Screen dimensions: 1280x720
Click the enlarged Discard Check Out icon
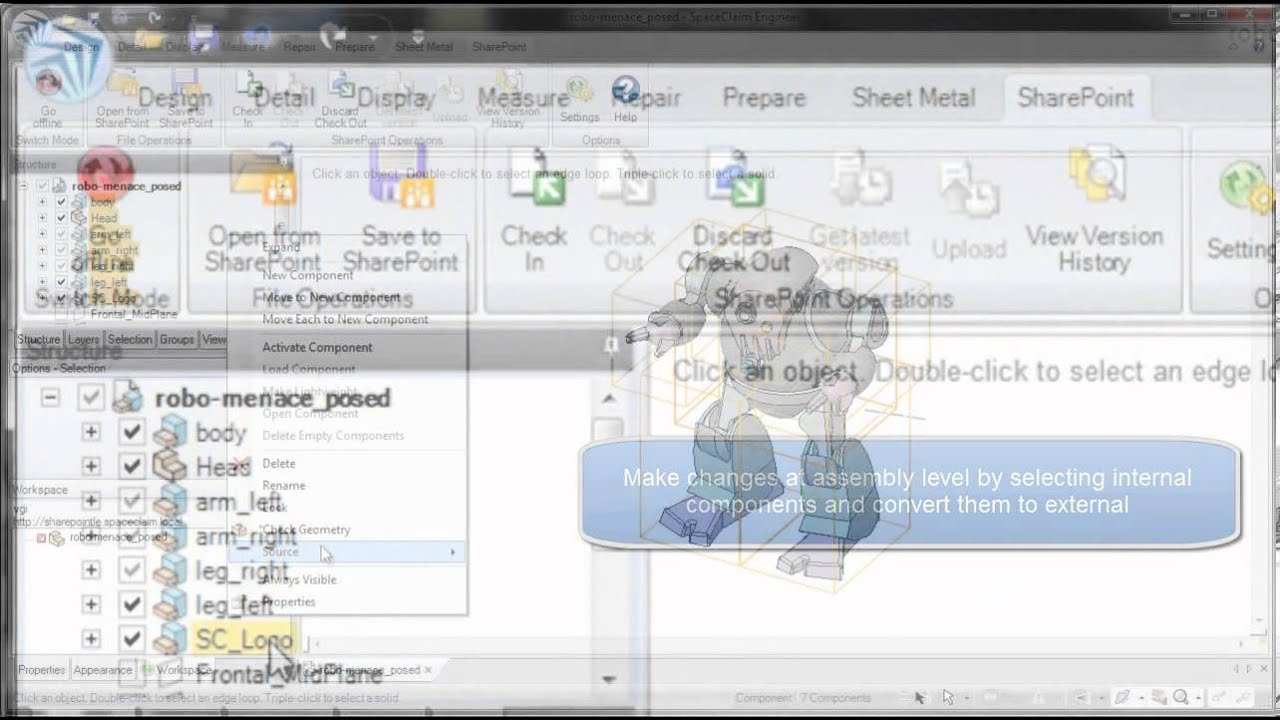click(x=734, y=178)
